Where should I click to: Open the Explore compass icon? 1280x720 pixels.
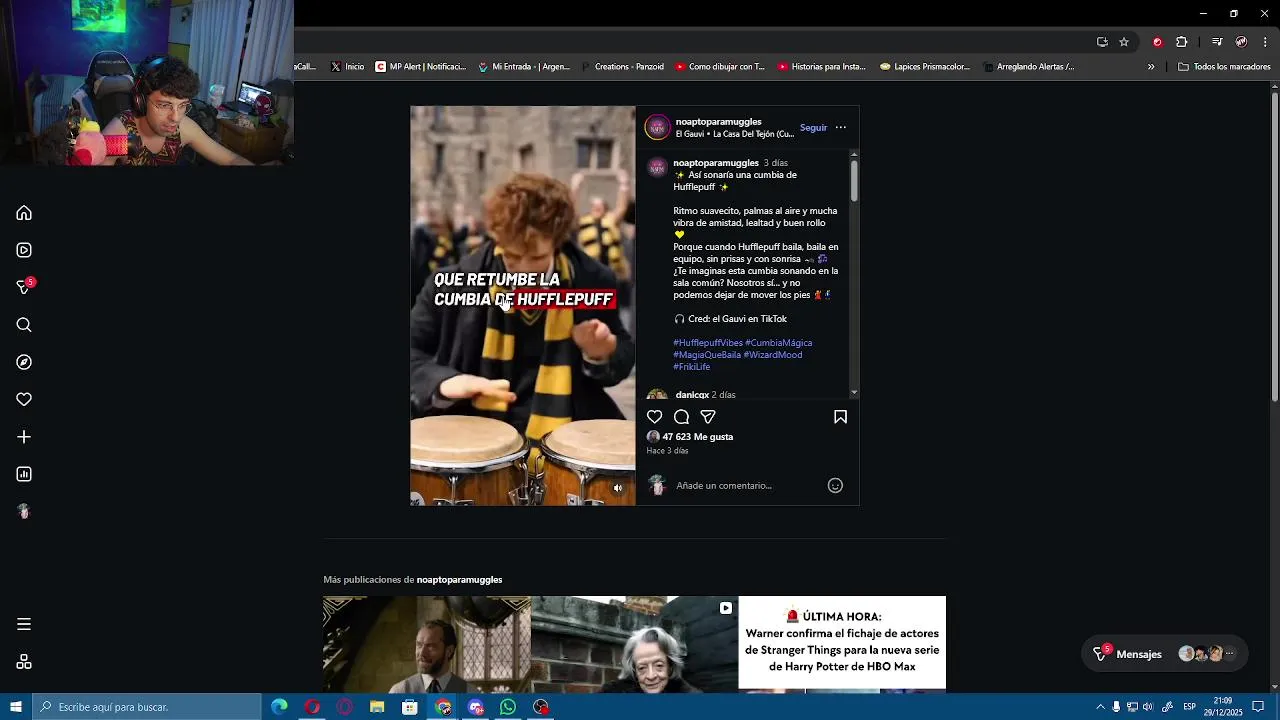click(24, 362)
